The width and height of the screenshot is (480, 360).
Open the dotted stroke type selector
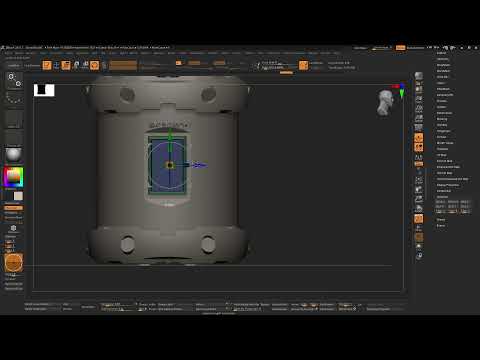click(14, 99)
